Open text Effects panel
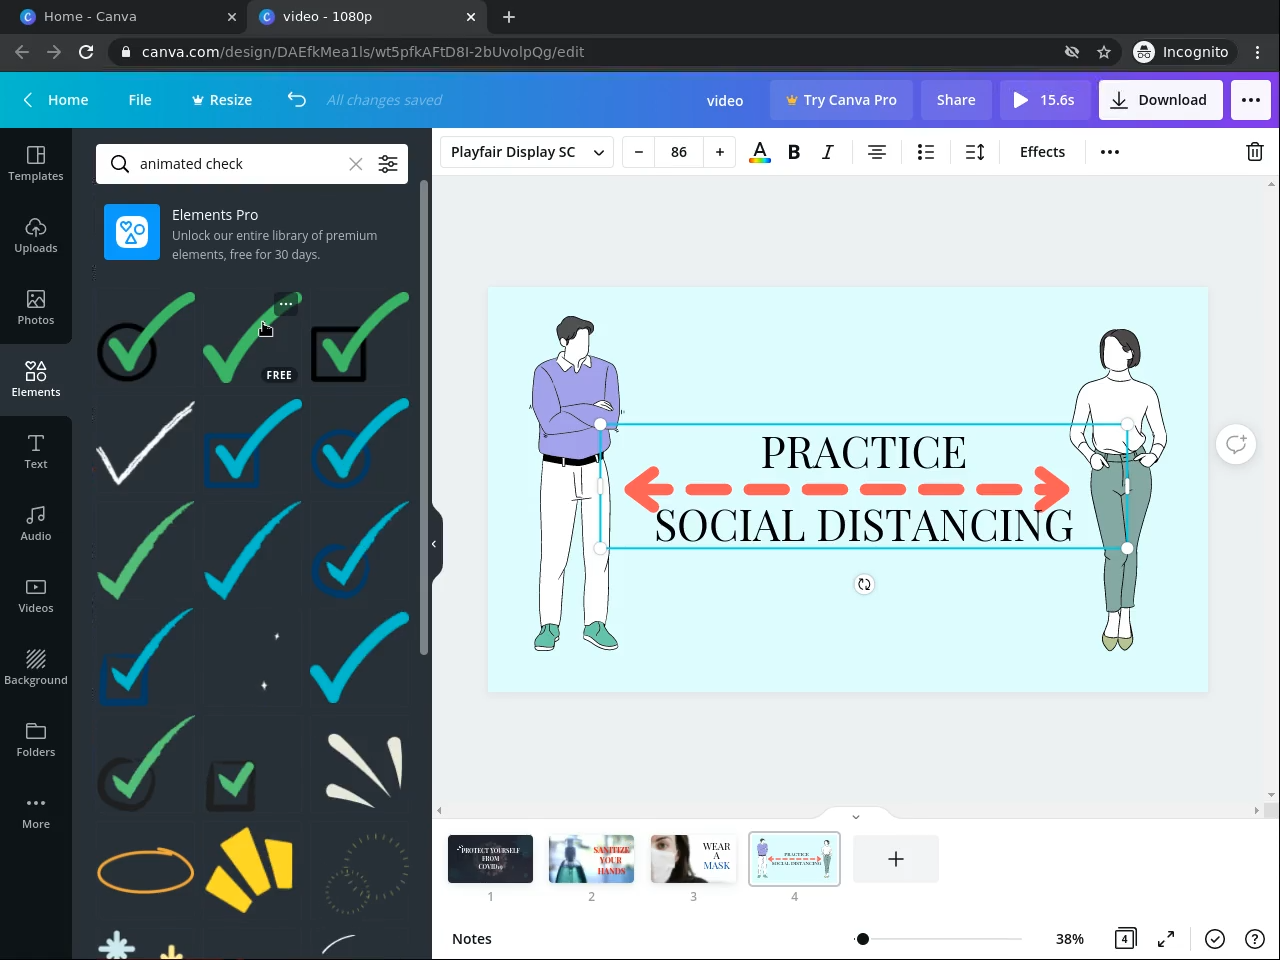This screenshot has width=1280, height=960. click(1042, 152)
